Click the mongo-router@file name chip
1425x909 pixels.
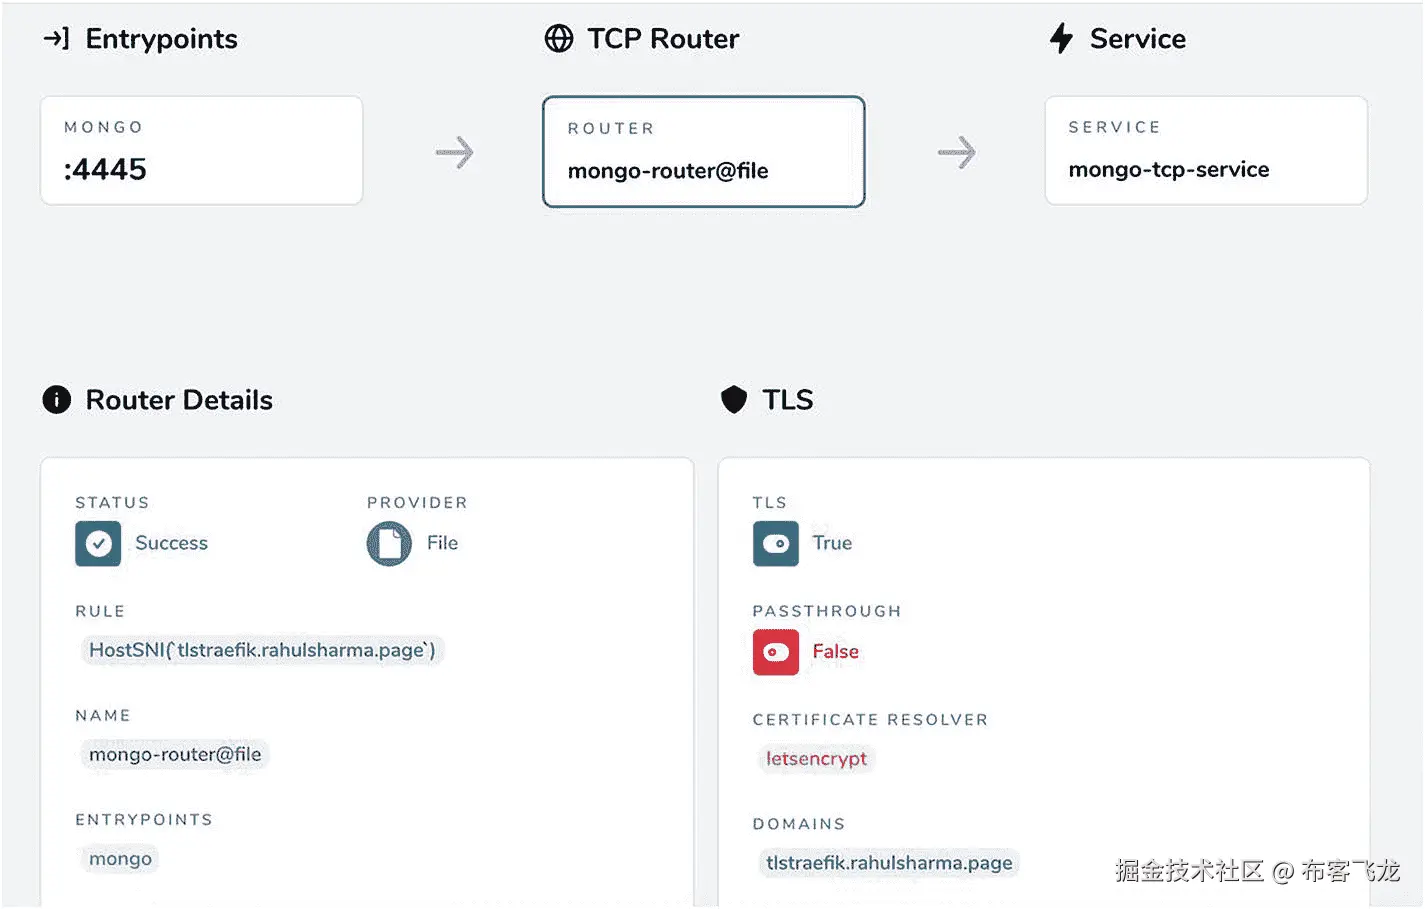175,754
